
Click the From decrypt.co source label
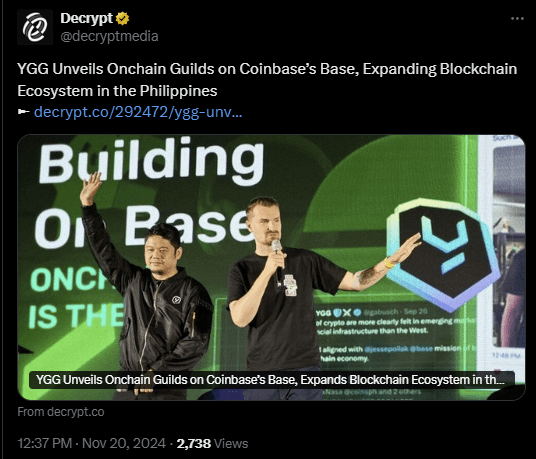[61, 412]
